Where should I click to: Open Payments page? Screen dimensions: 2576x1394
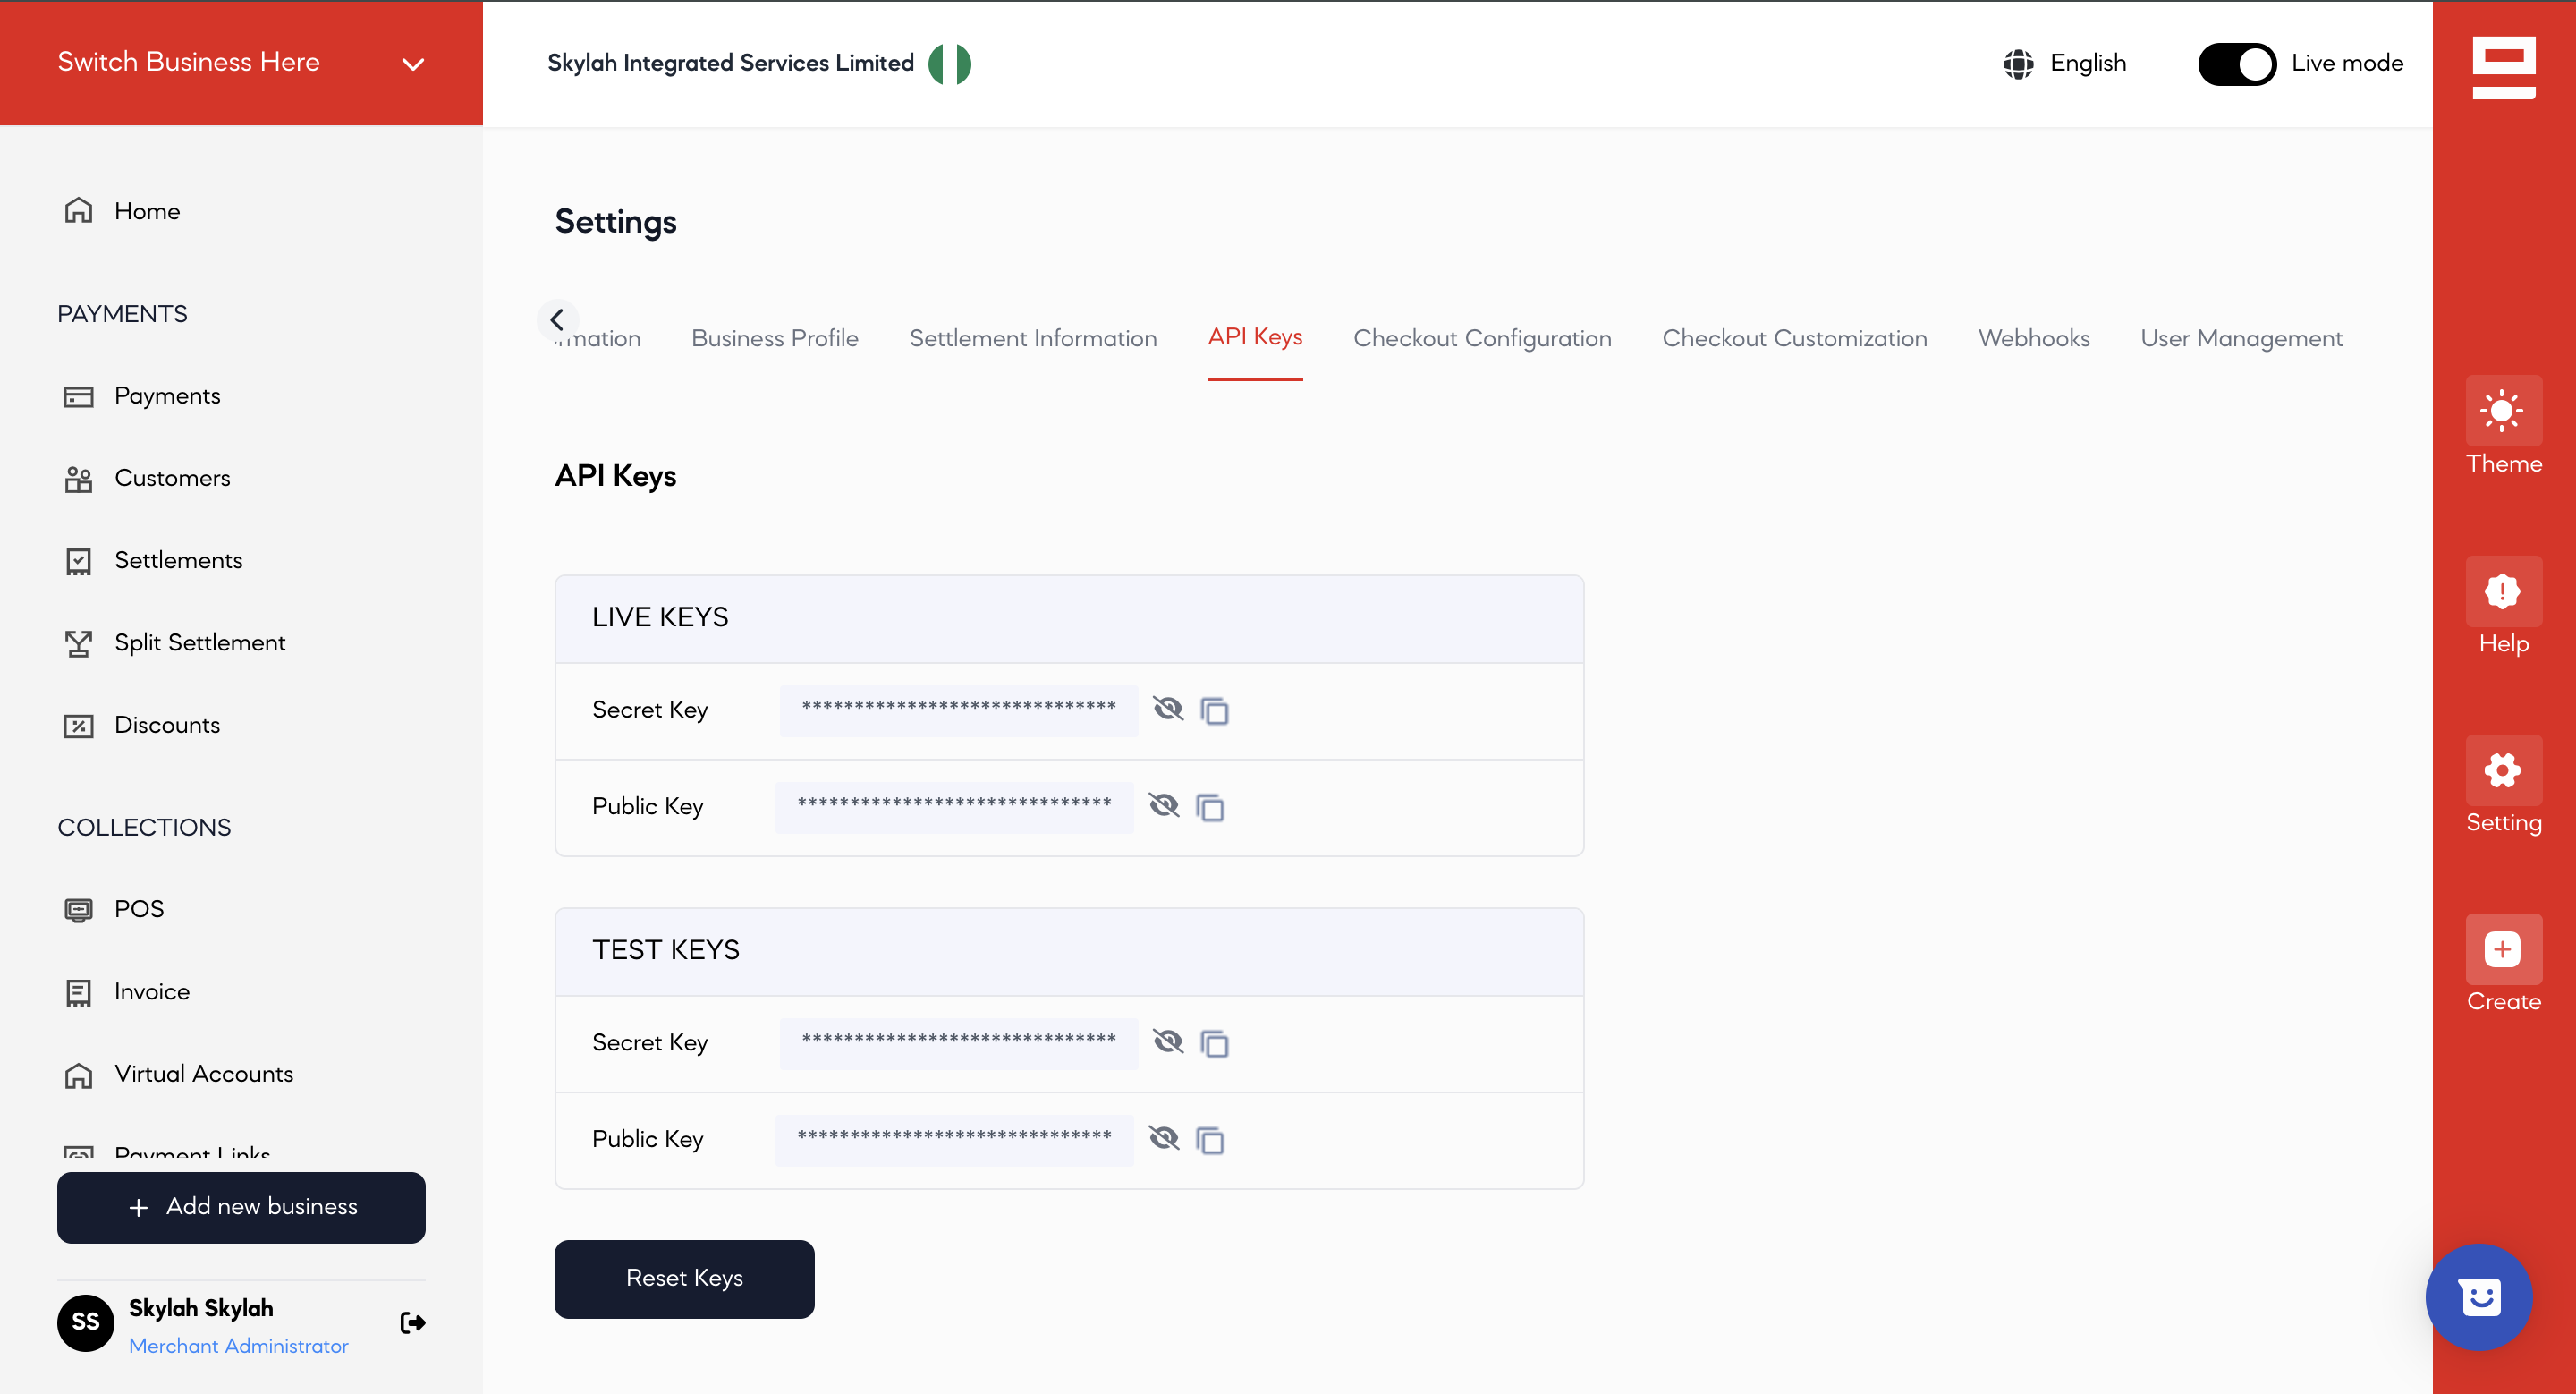click(x=142, y=396)
